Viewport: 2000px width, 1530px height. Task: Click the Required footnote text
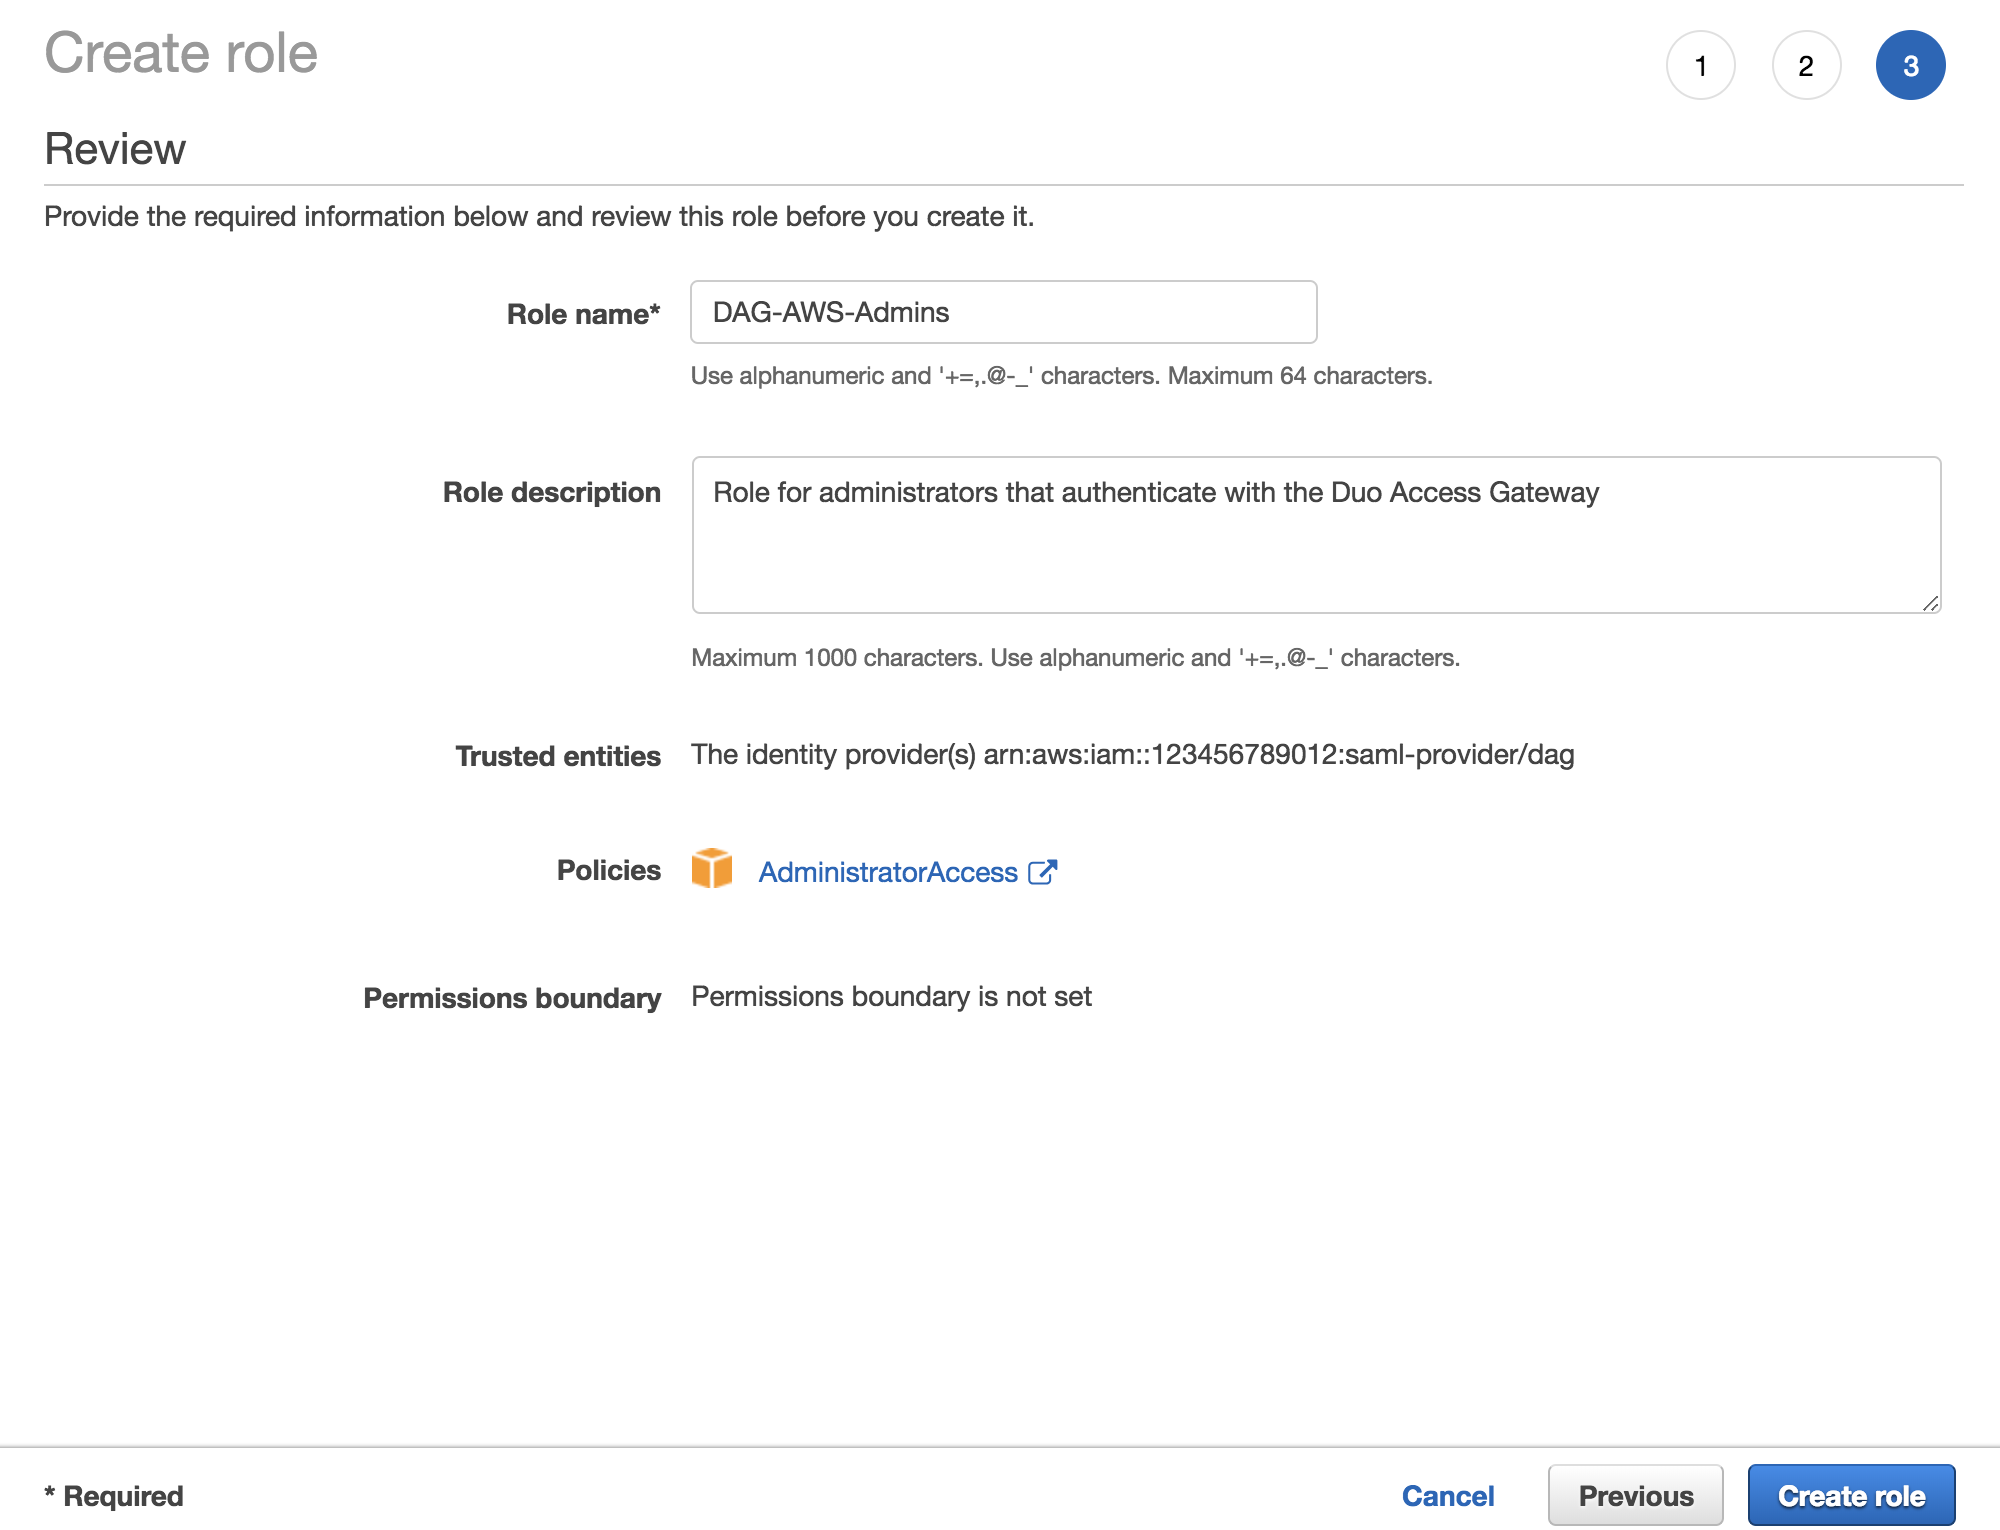pyautogui.click(x=113, y=1495)
